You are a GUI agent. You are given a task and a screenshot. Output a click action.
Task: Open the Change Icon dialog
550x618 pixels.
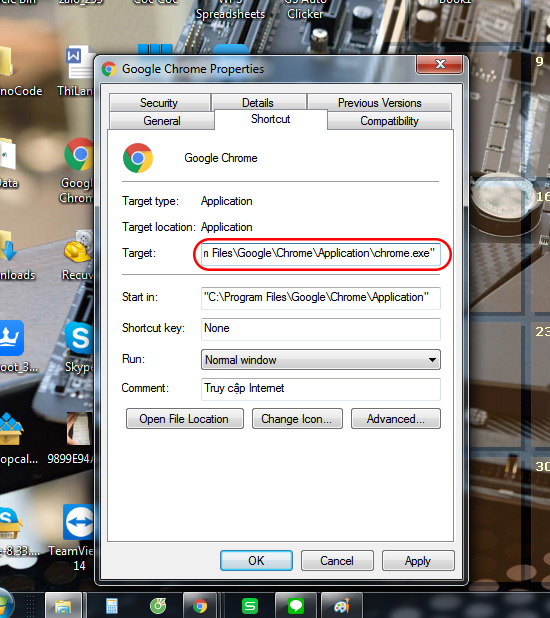tap(297, 419)
